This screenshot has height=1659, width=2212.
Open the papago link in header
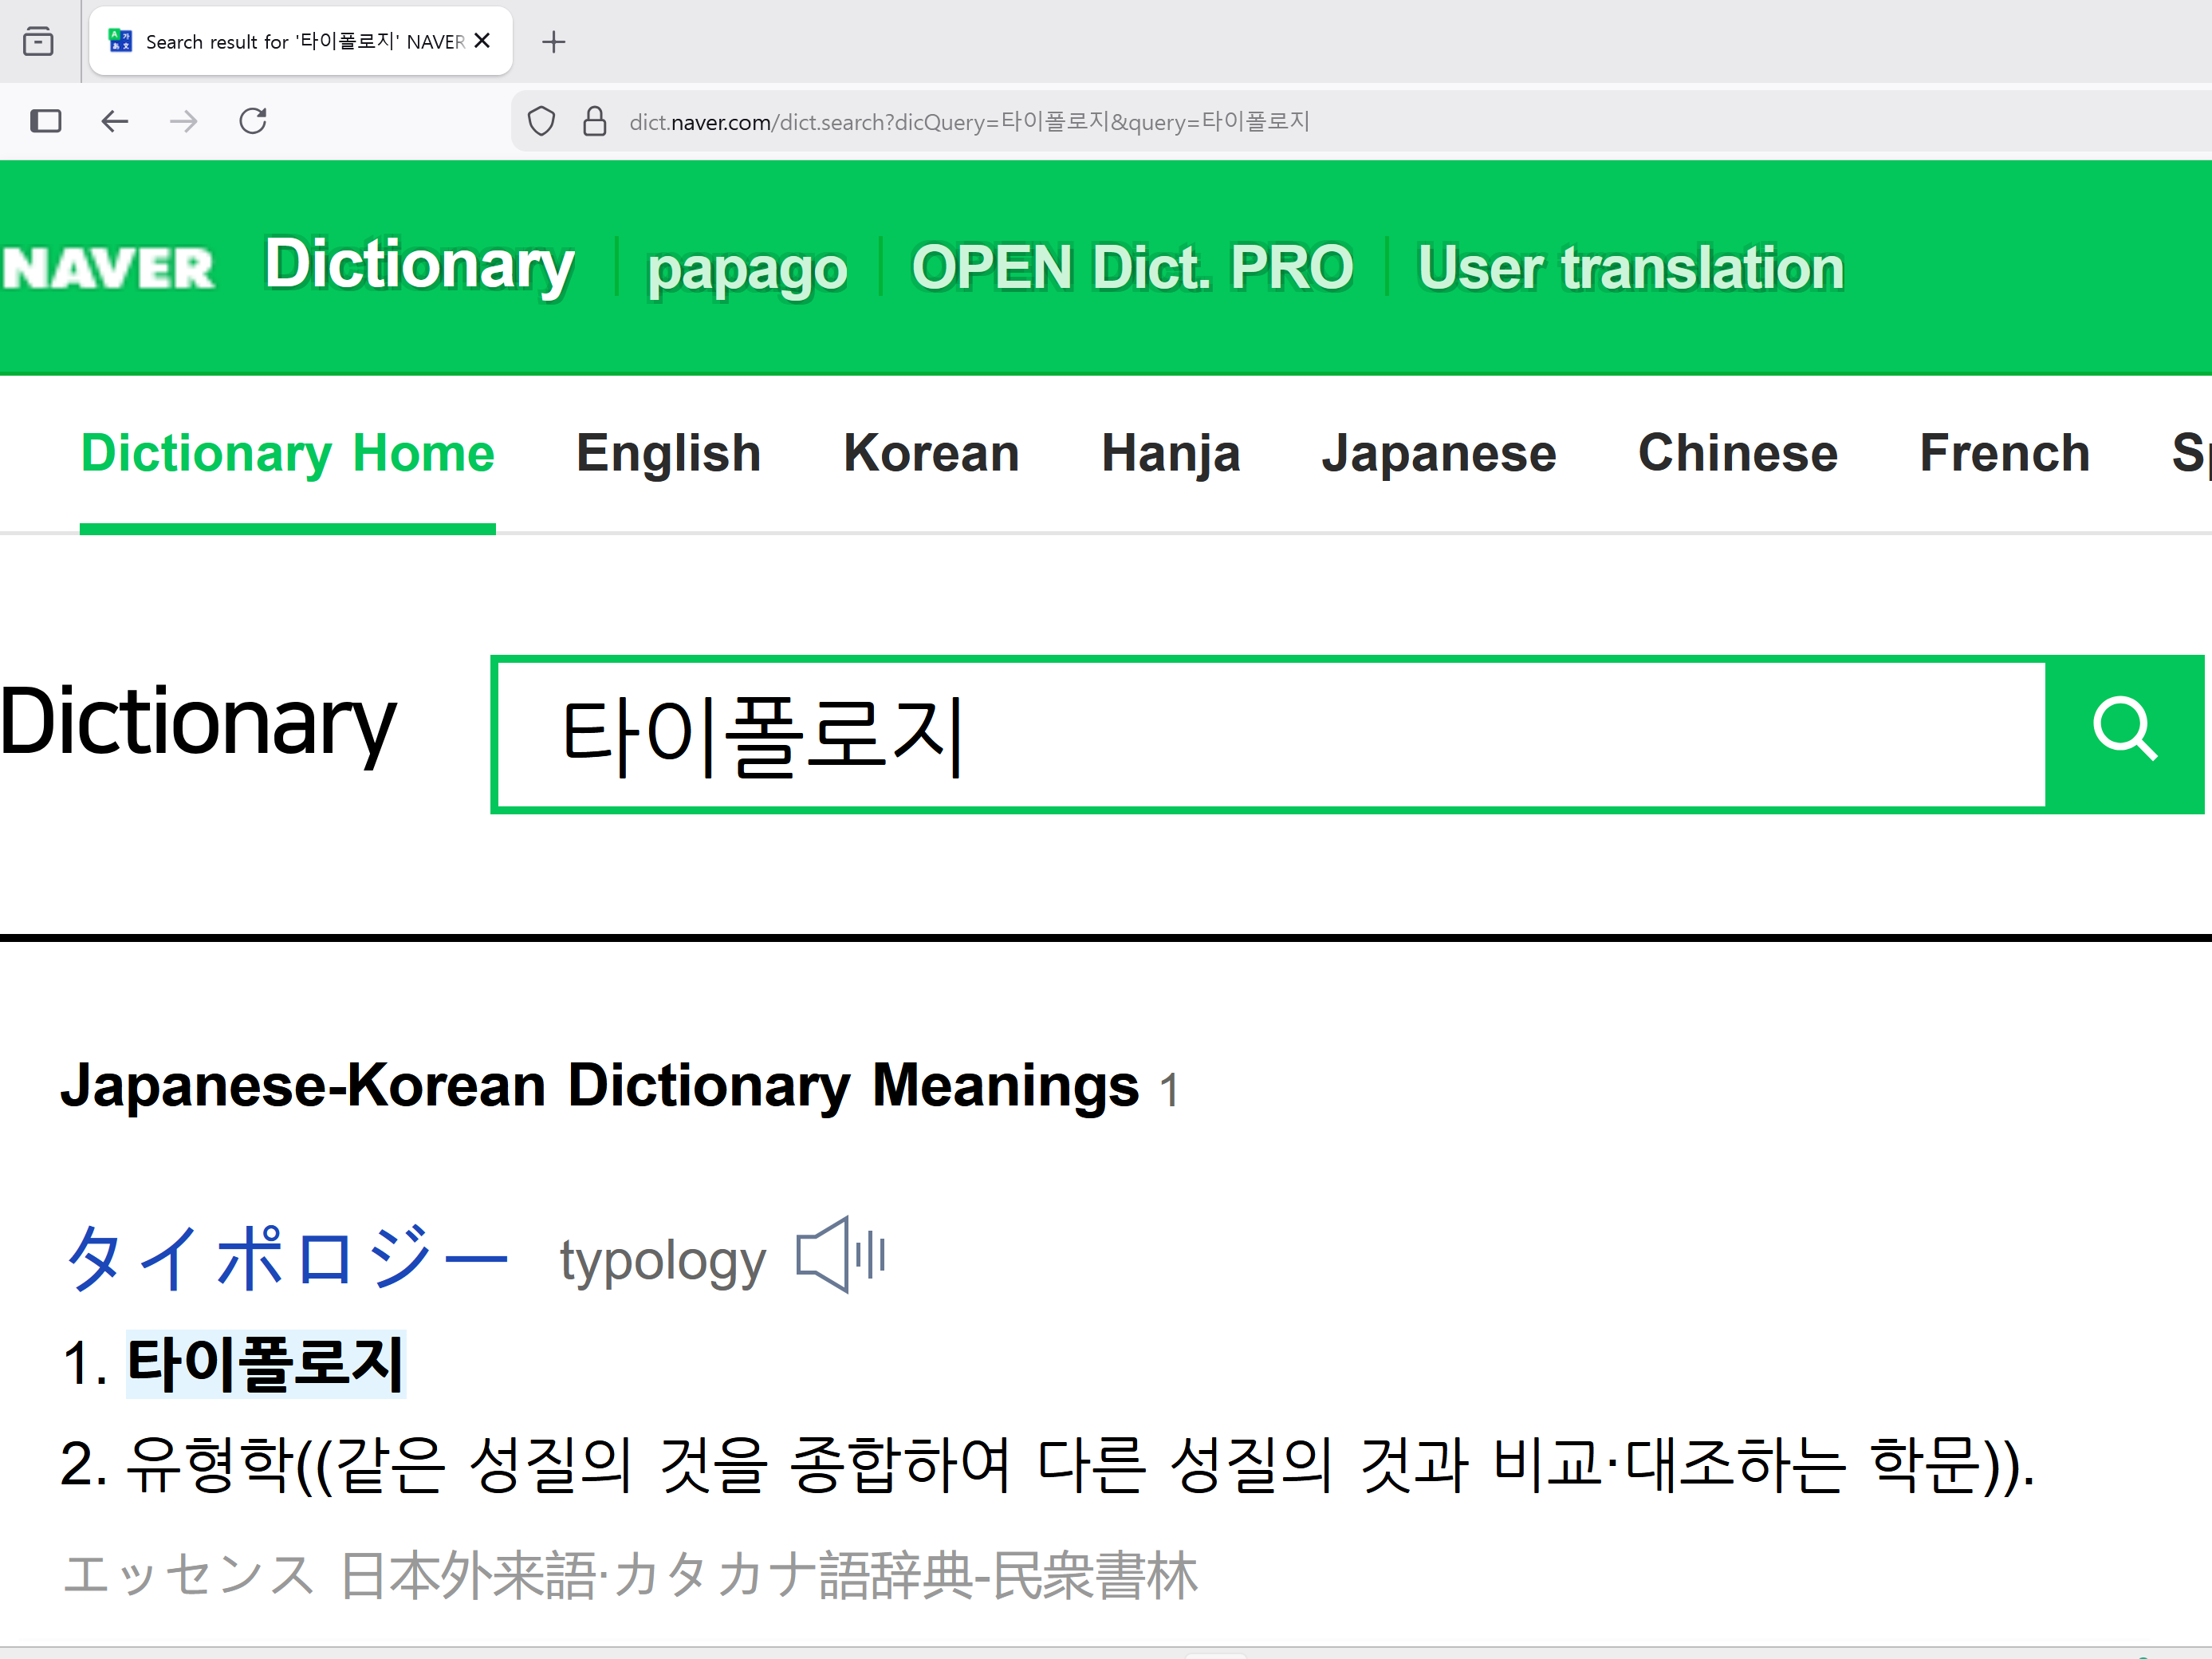point(746,268)
